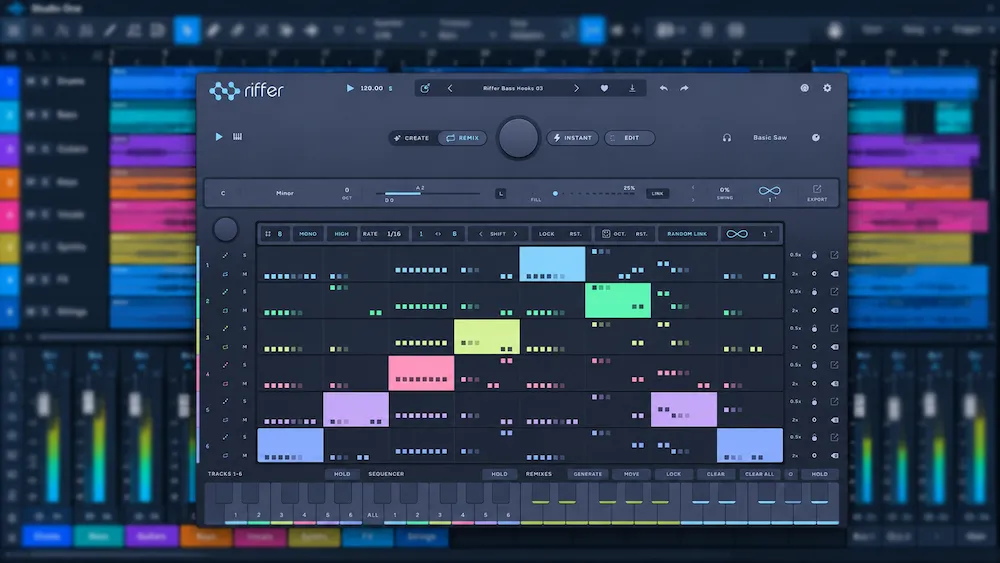Click the upper chevron beside Swing

[693, 187]
